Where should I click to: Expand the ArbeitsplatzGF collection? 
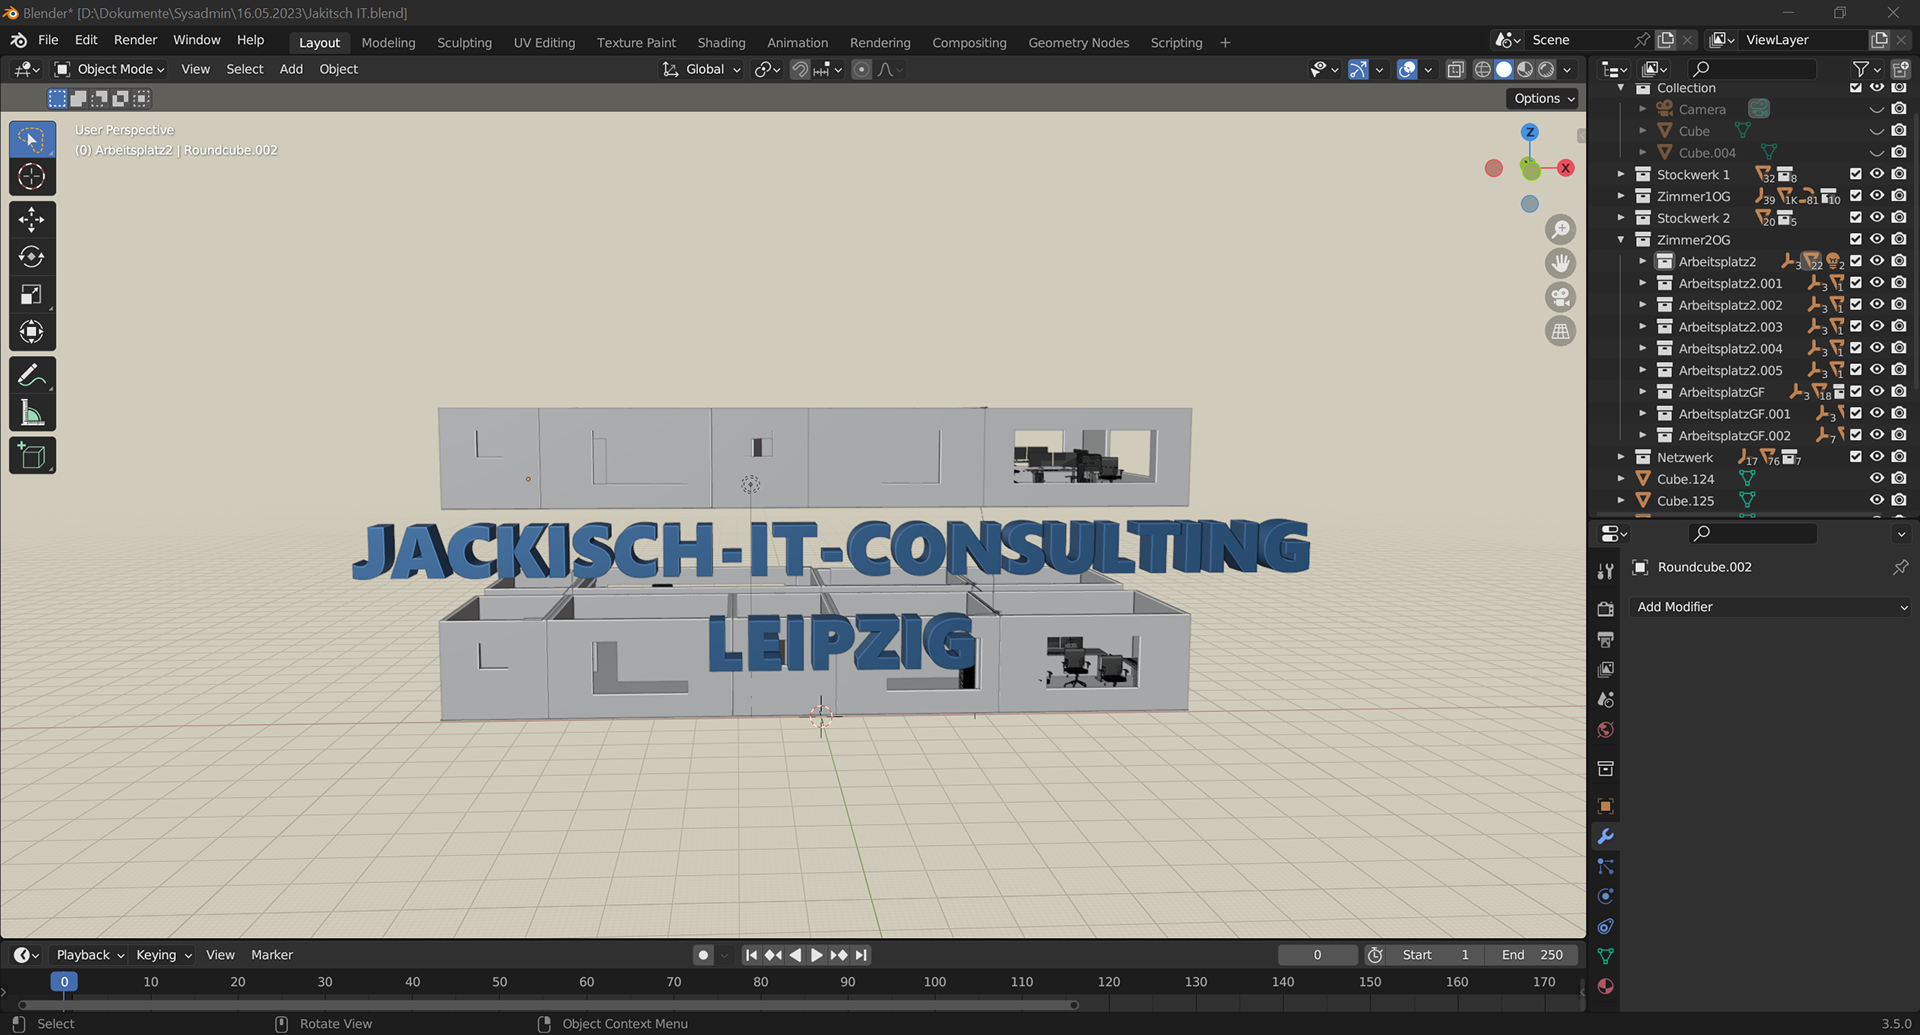pyautogui.click(x=1643, y=392)
